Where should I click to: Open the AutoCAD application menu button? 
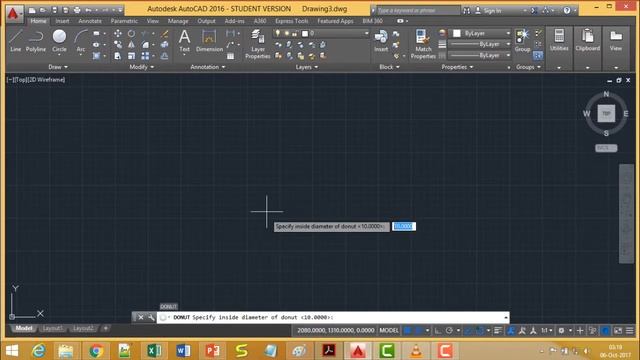(x=14, y=13)
